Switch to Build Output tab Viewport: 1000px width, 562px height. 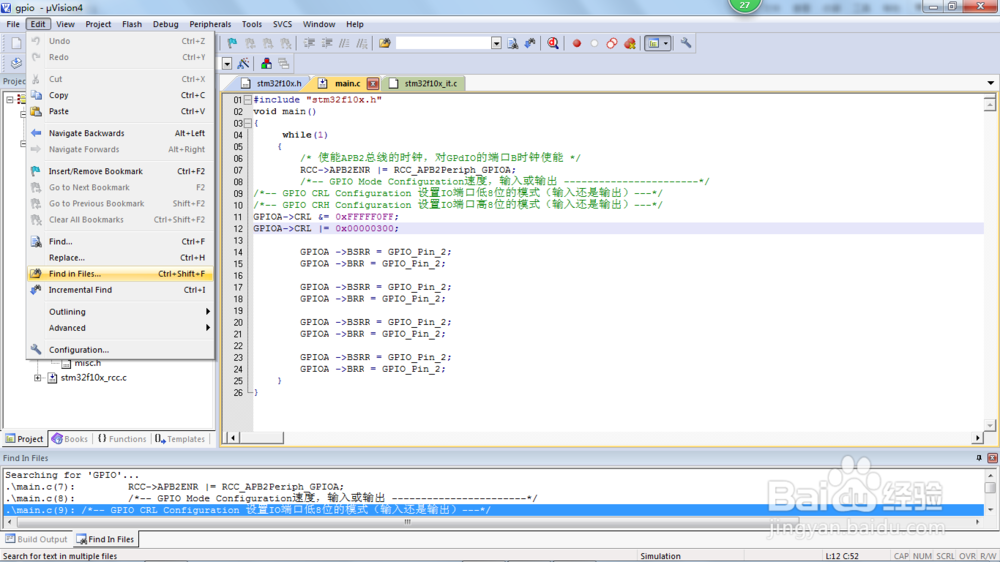(x=36, y=539)
